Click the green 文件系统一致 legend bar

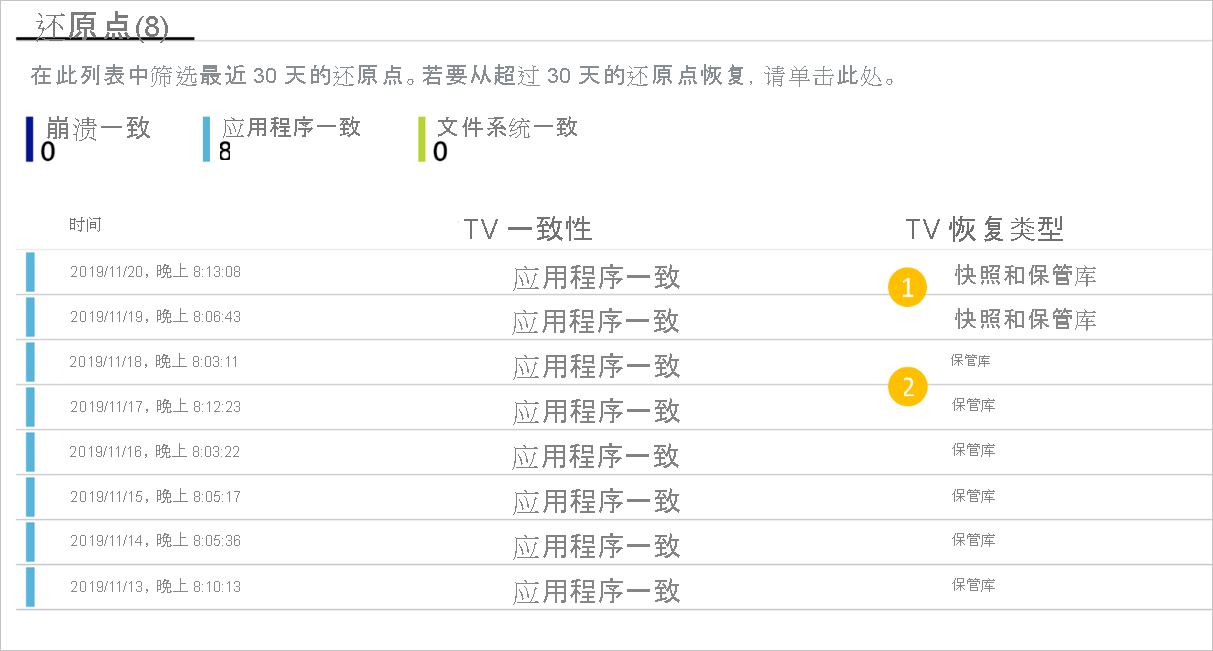point(422,139)
